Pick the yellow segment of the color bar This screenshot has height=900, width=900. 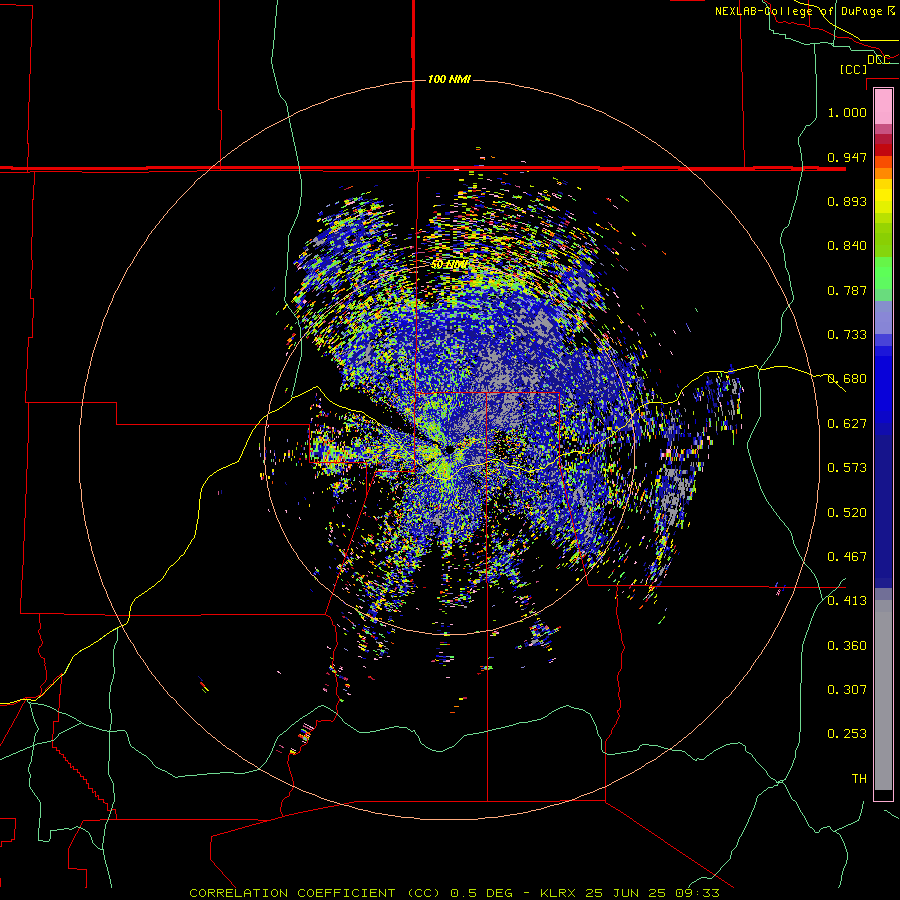(883, 196)
